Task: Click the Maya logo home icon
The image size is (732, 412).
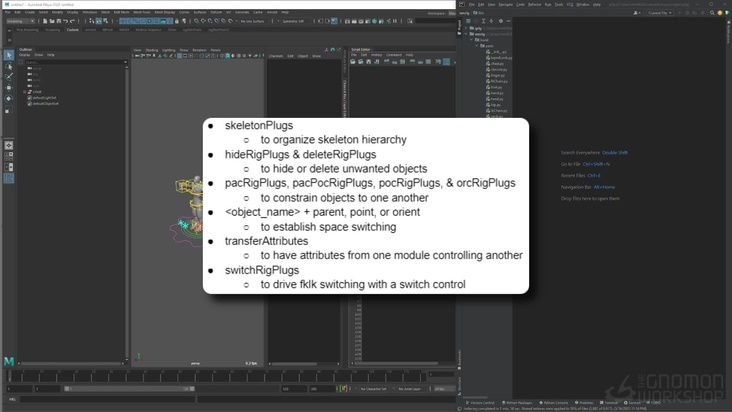Action: [9, 360]
